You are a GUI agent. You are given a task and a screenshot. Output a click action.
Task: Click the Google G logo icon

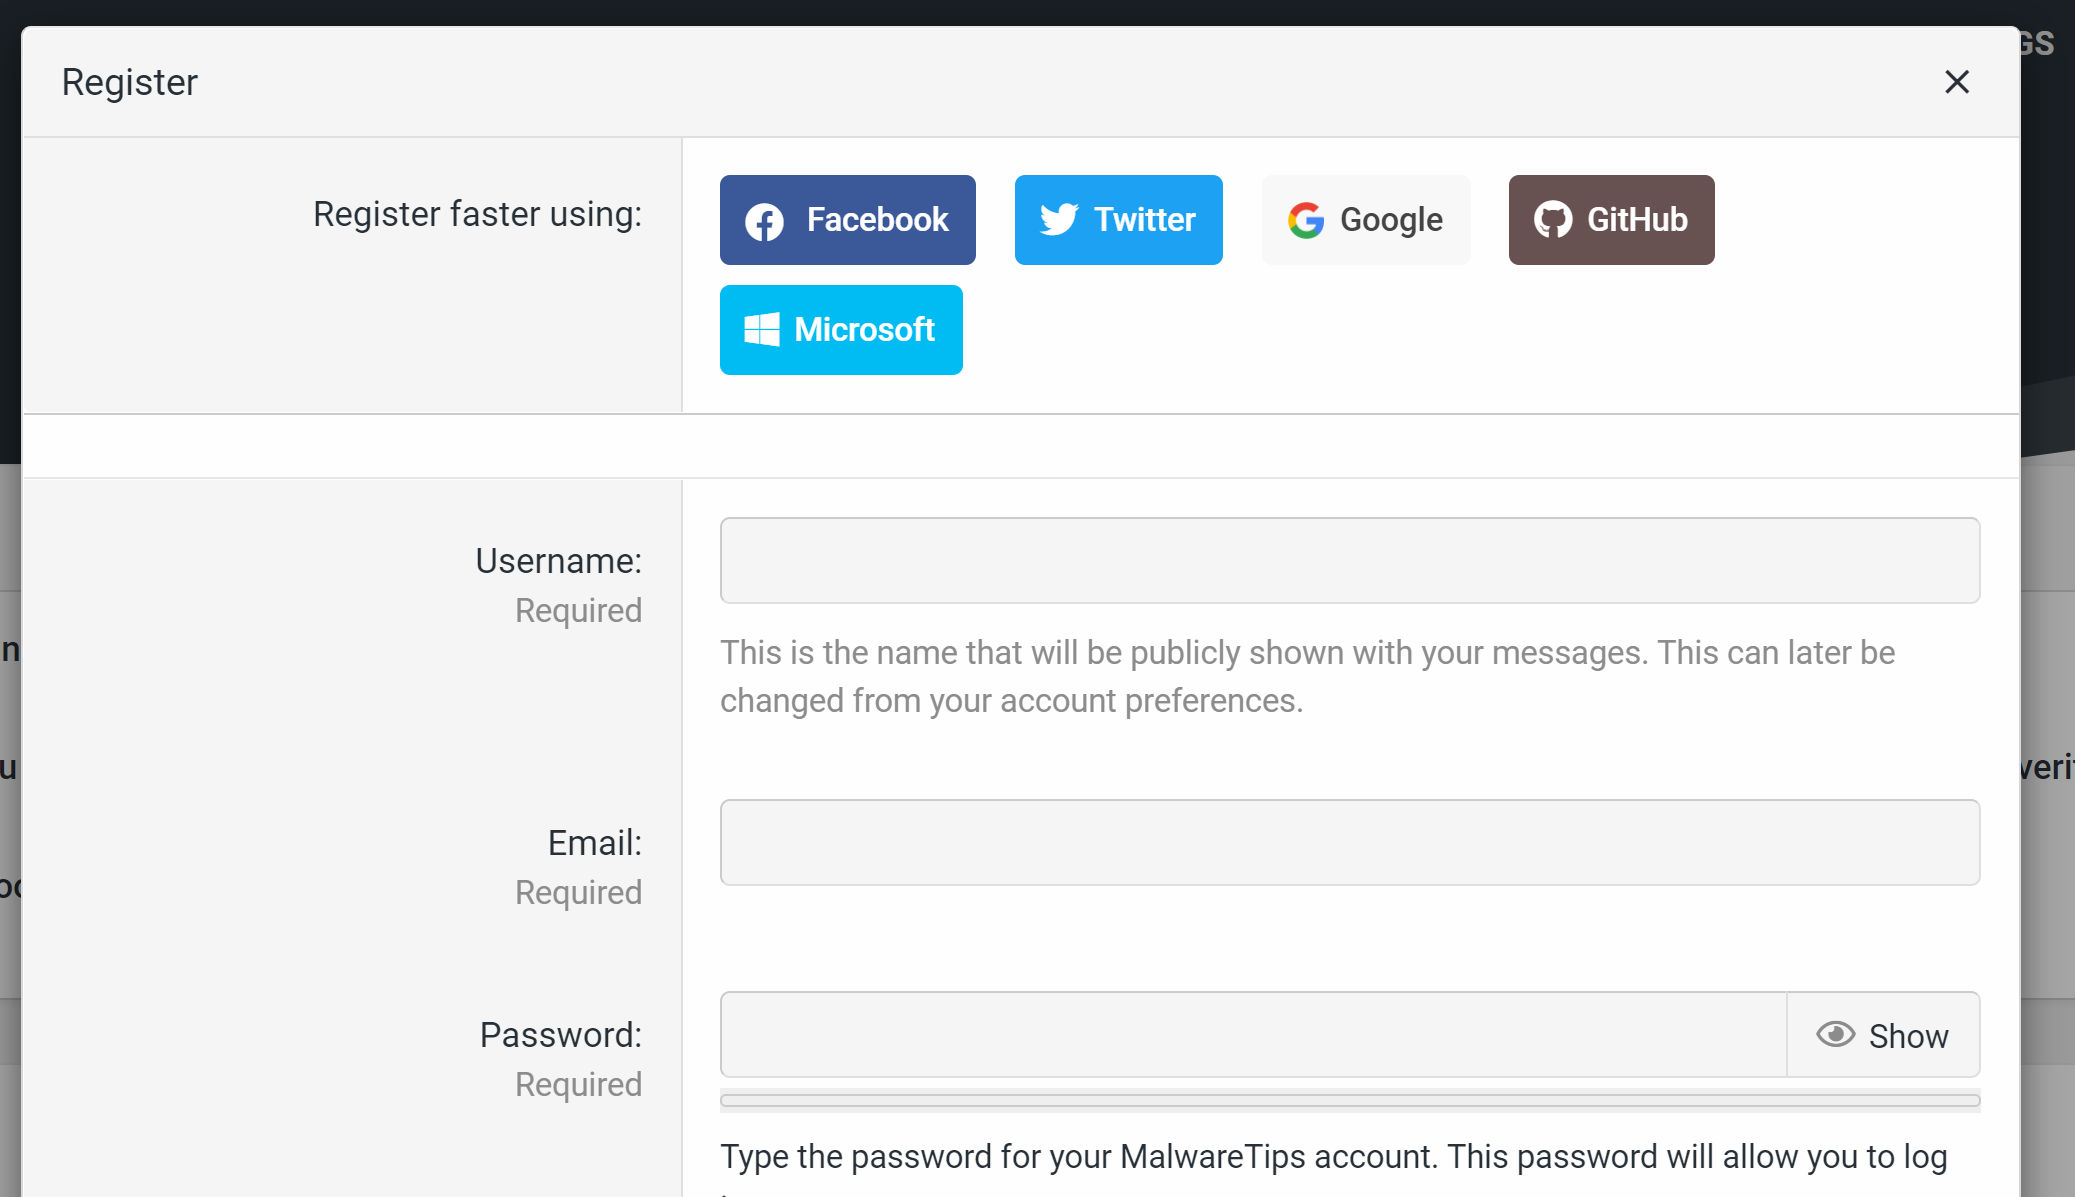(1305, 220)
